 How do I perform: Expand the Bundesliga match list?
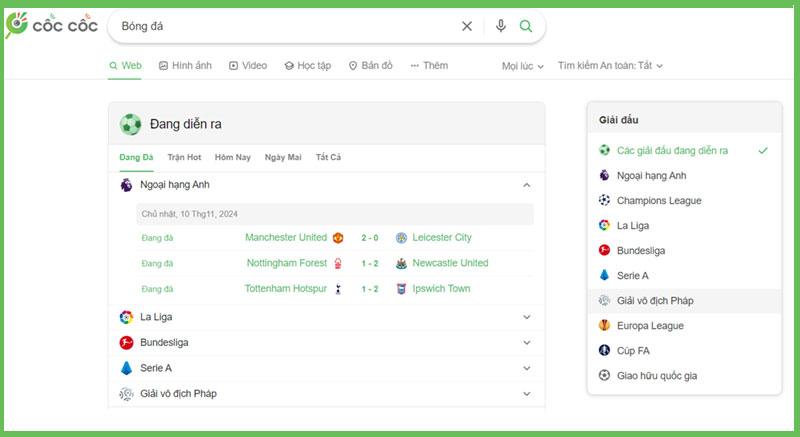pyautogui.click(x=527, y=342)
